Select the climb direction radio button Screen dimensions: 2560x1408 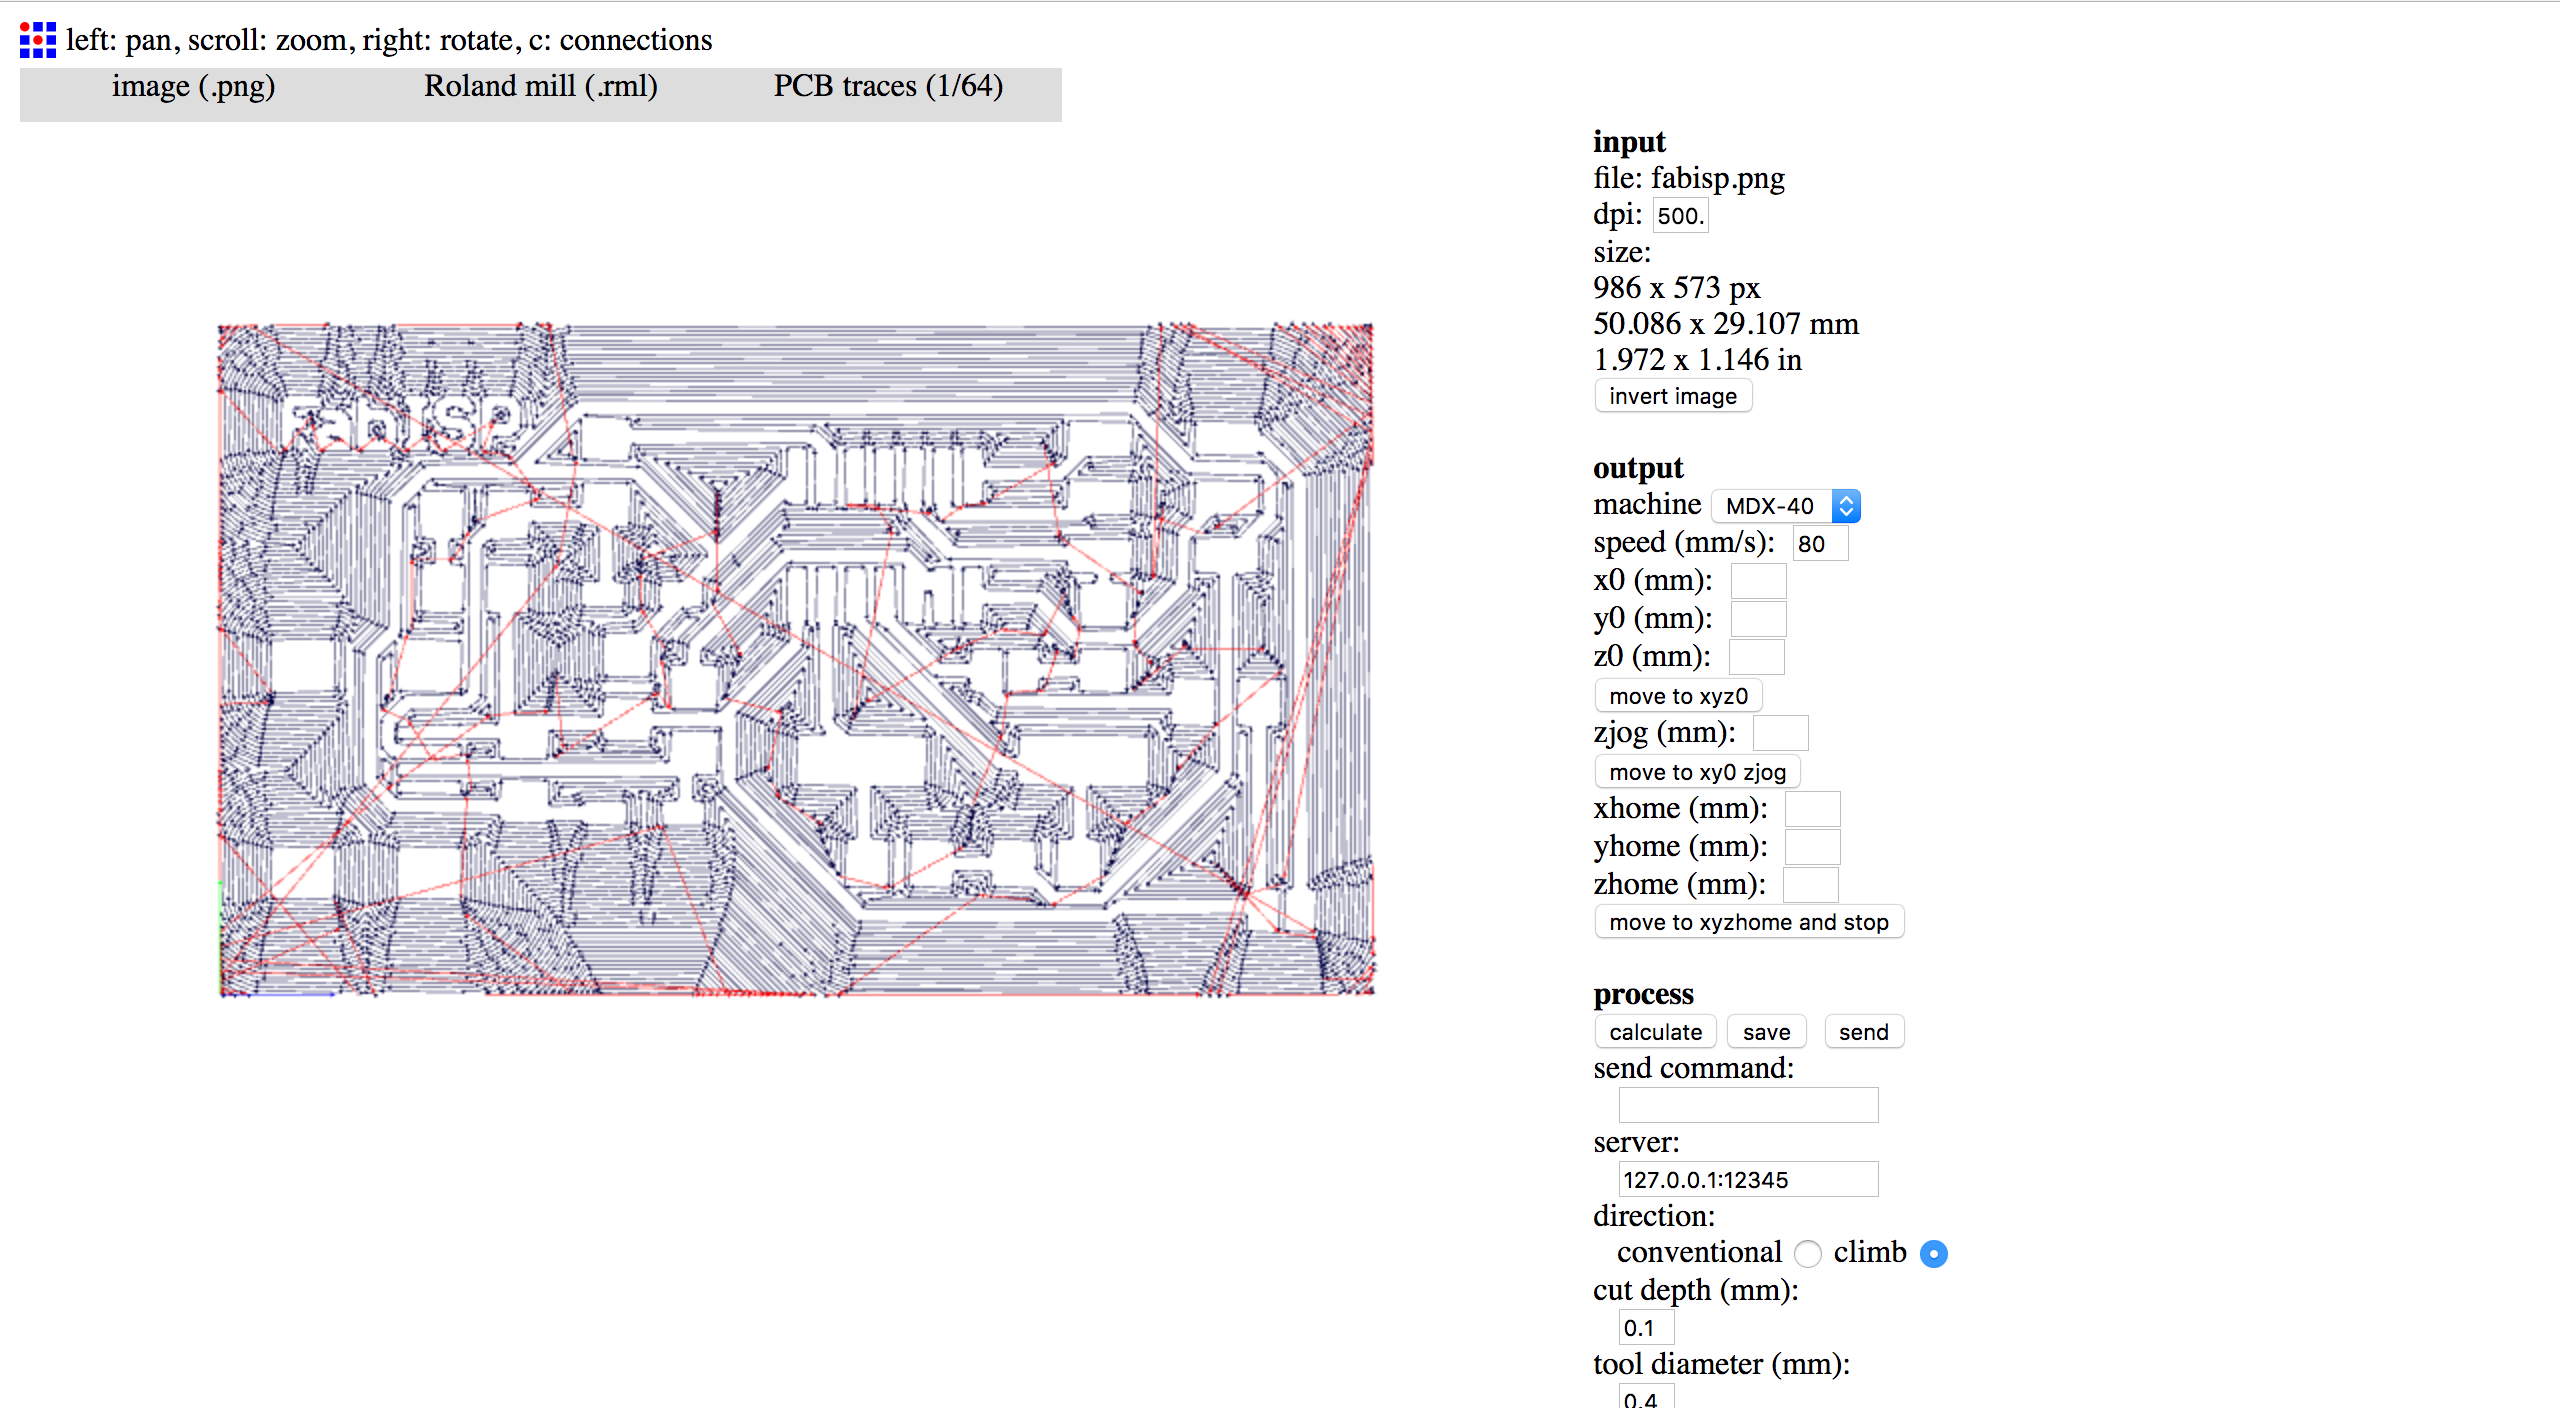coord(1934,1253)
